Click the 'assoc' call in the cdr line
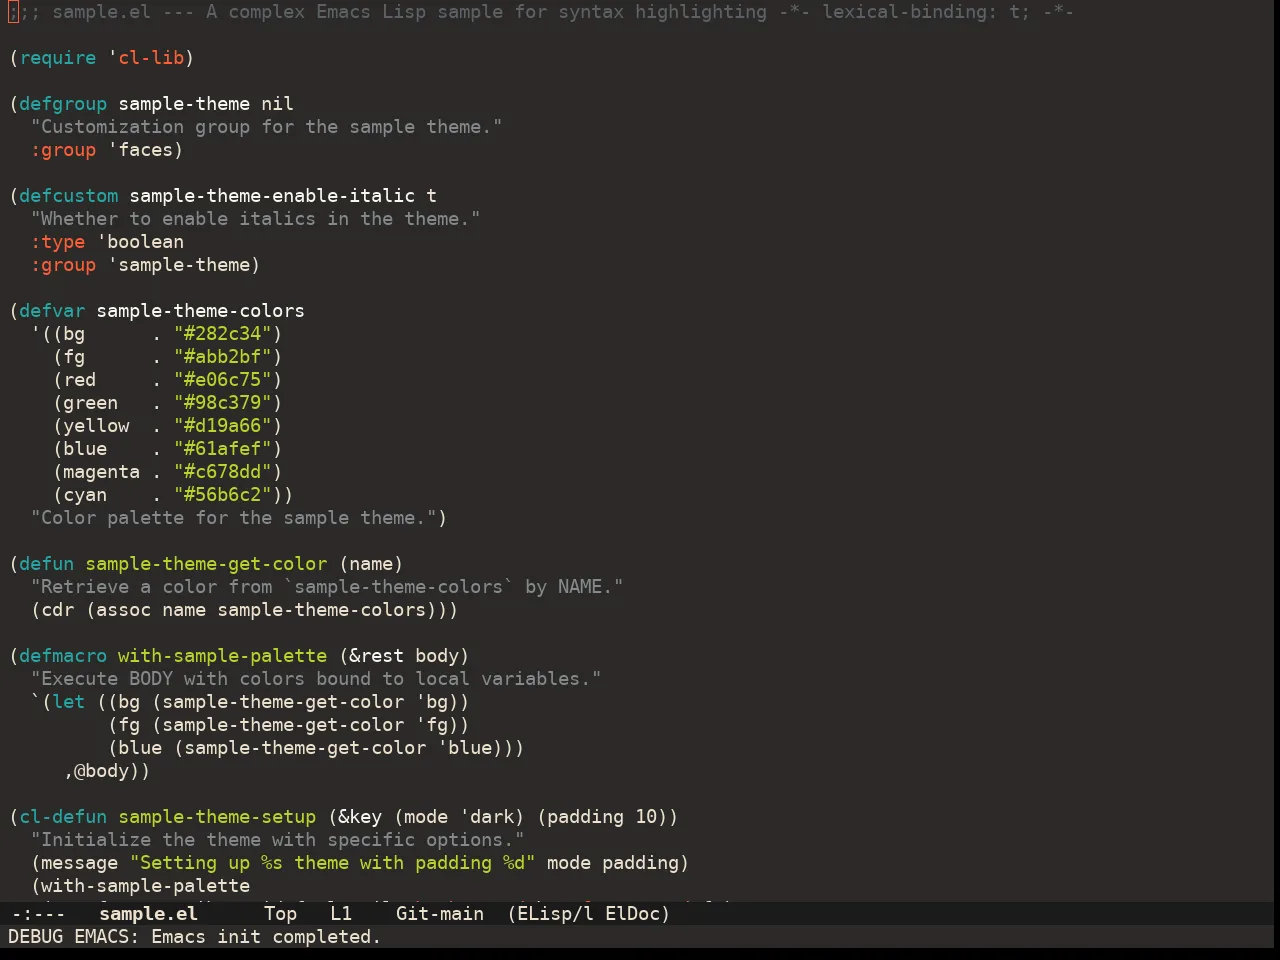The height and width of the screenshot is (960, 1280). (124, 610)
